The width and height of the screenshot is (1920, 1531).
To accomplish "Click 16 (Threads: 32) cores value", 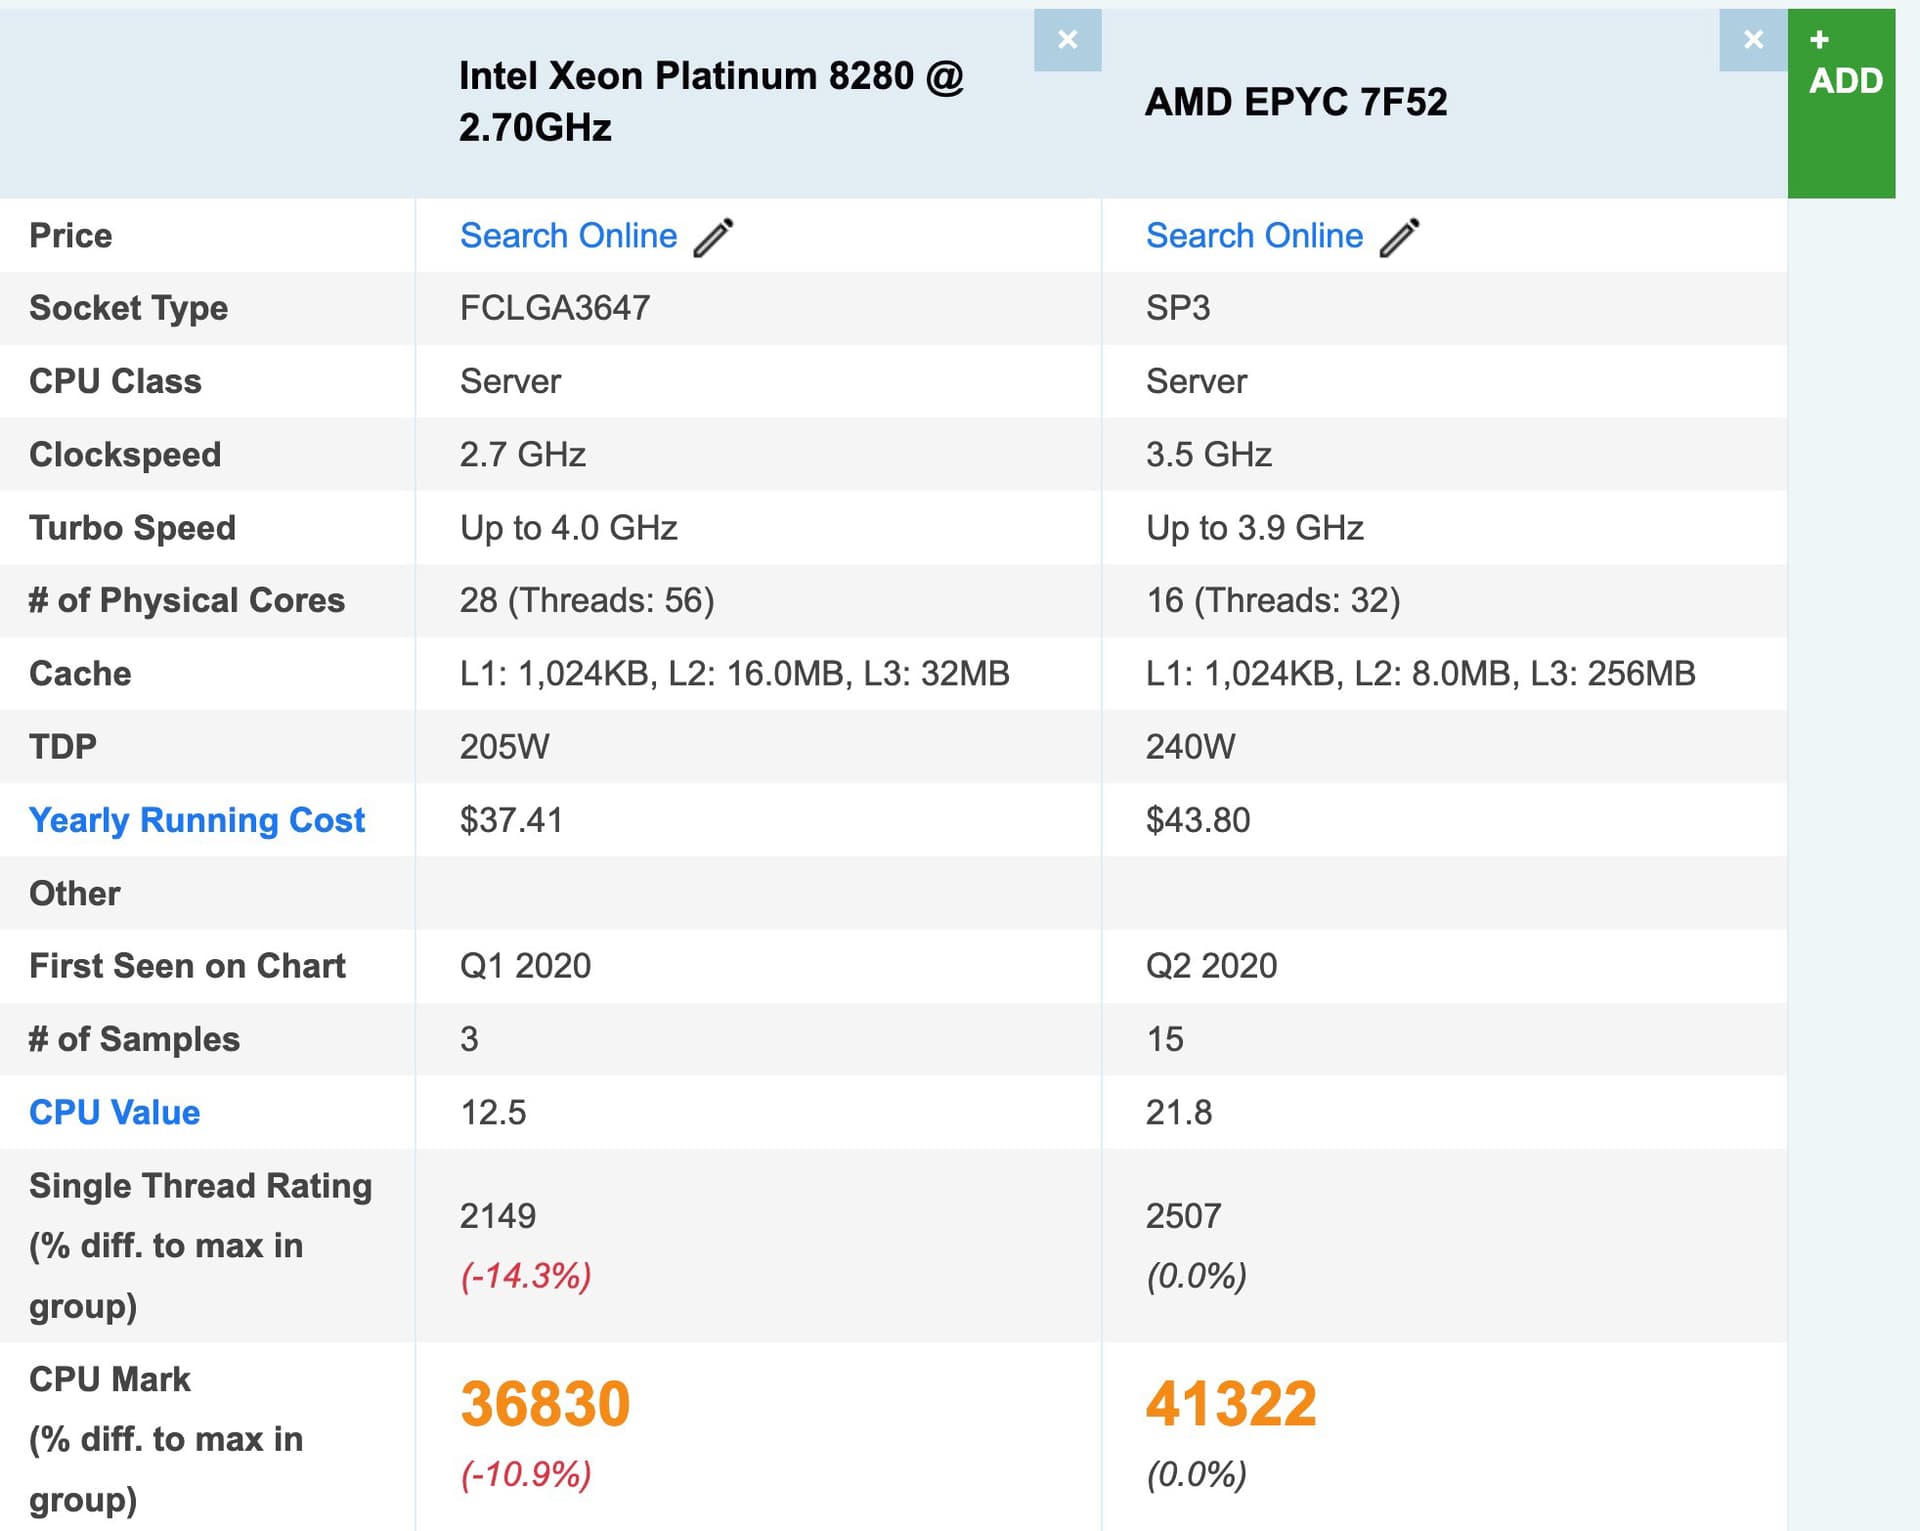I will (x=1273, y=601).
